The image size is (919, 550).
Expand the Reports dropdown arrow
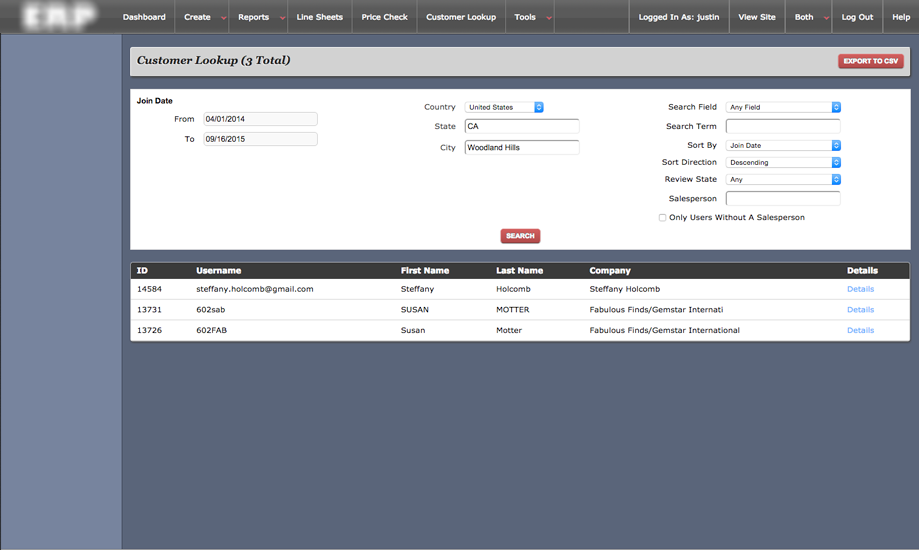(x=282, y=18)
